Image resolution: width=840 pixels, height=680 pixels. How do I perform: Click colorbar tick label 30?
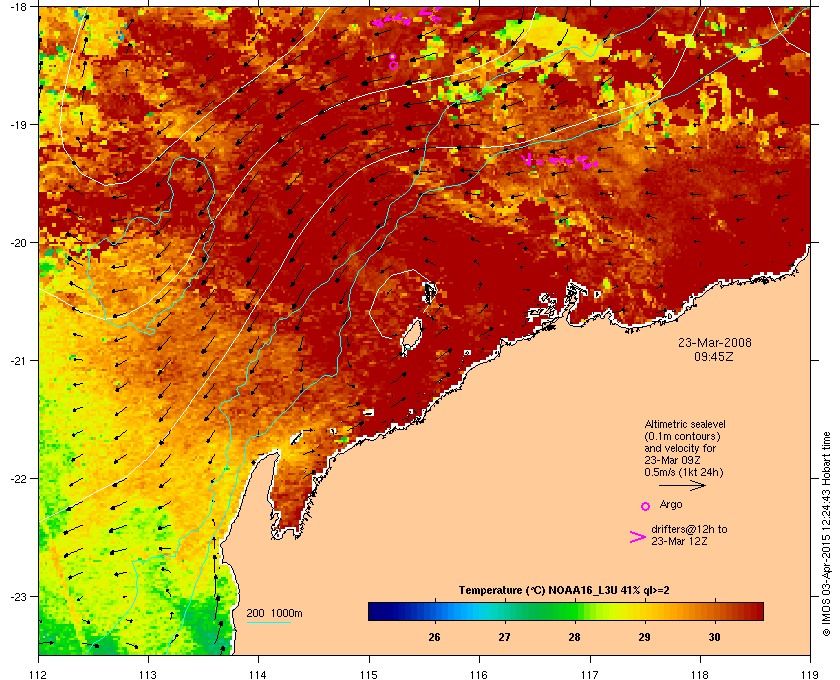714,637
